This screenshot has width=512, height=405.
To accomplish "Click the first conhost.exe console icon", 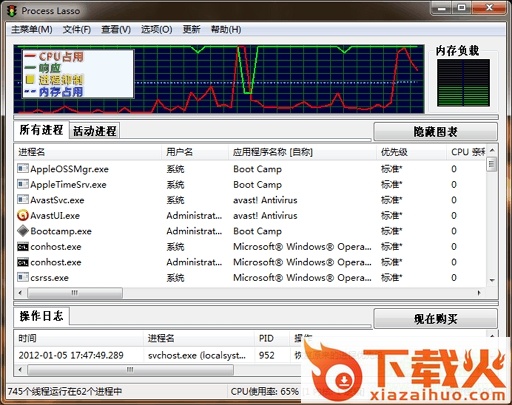I will click(23, 247).
